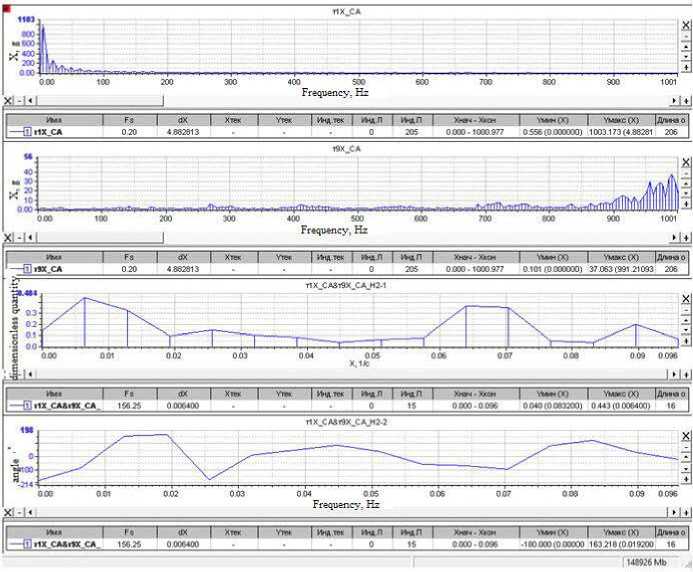Screen dimensions: 693x572
Task: Click the X-axis autoscale X icon below r1X_CA graph
Action: [x=8, y=101]
